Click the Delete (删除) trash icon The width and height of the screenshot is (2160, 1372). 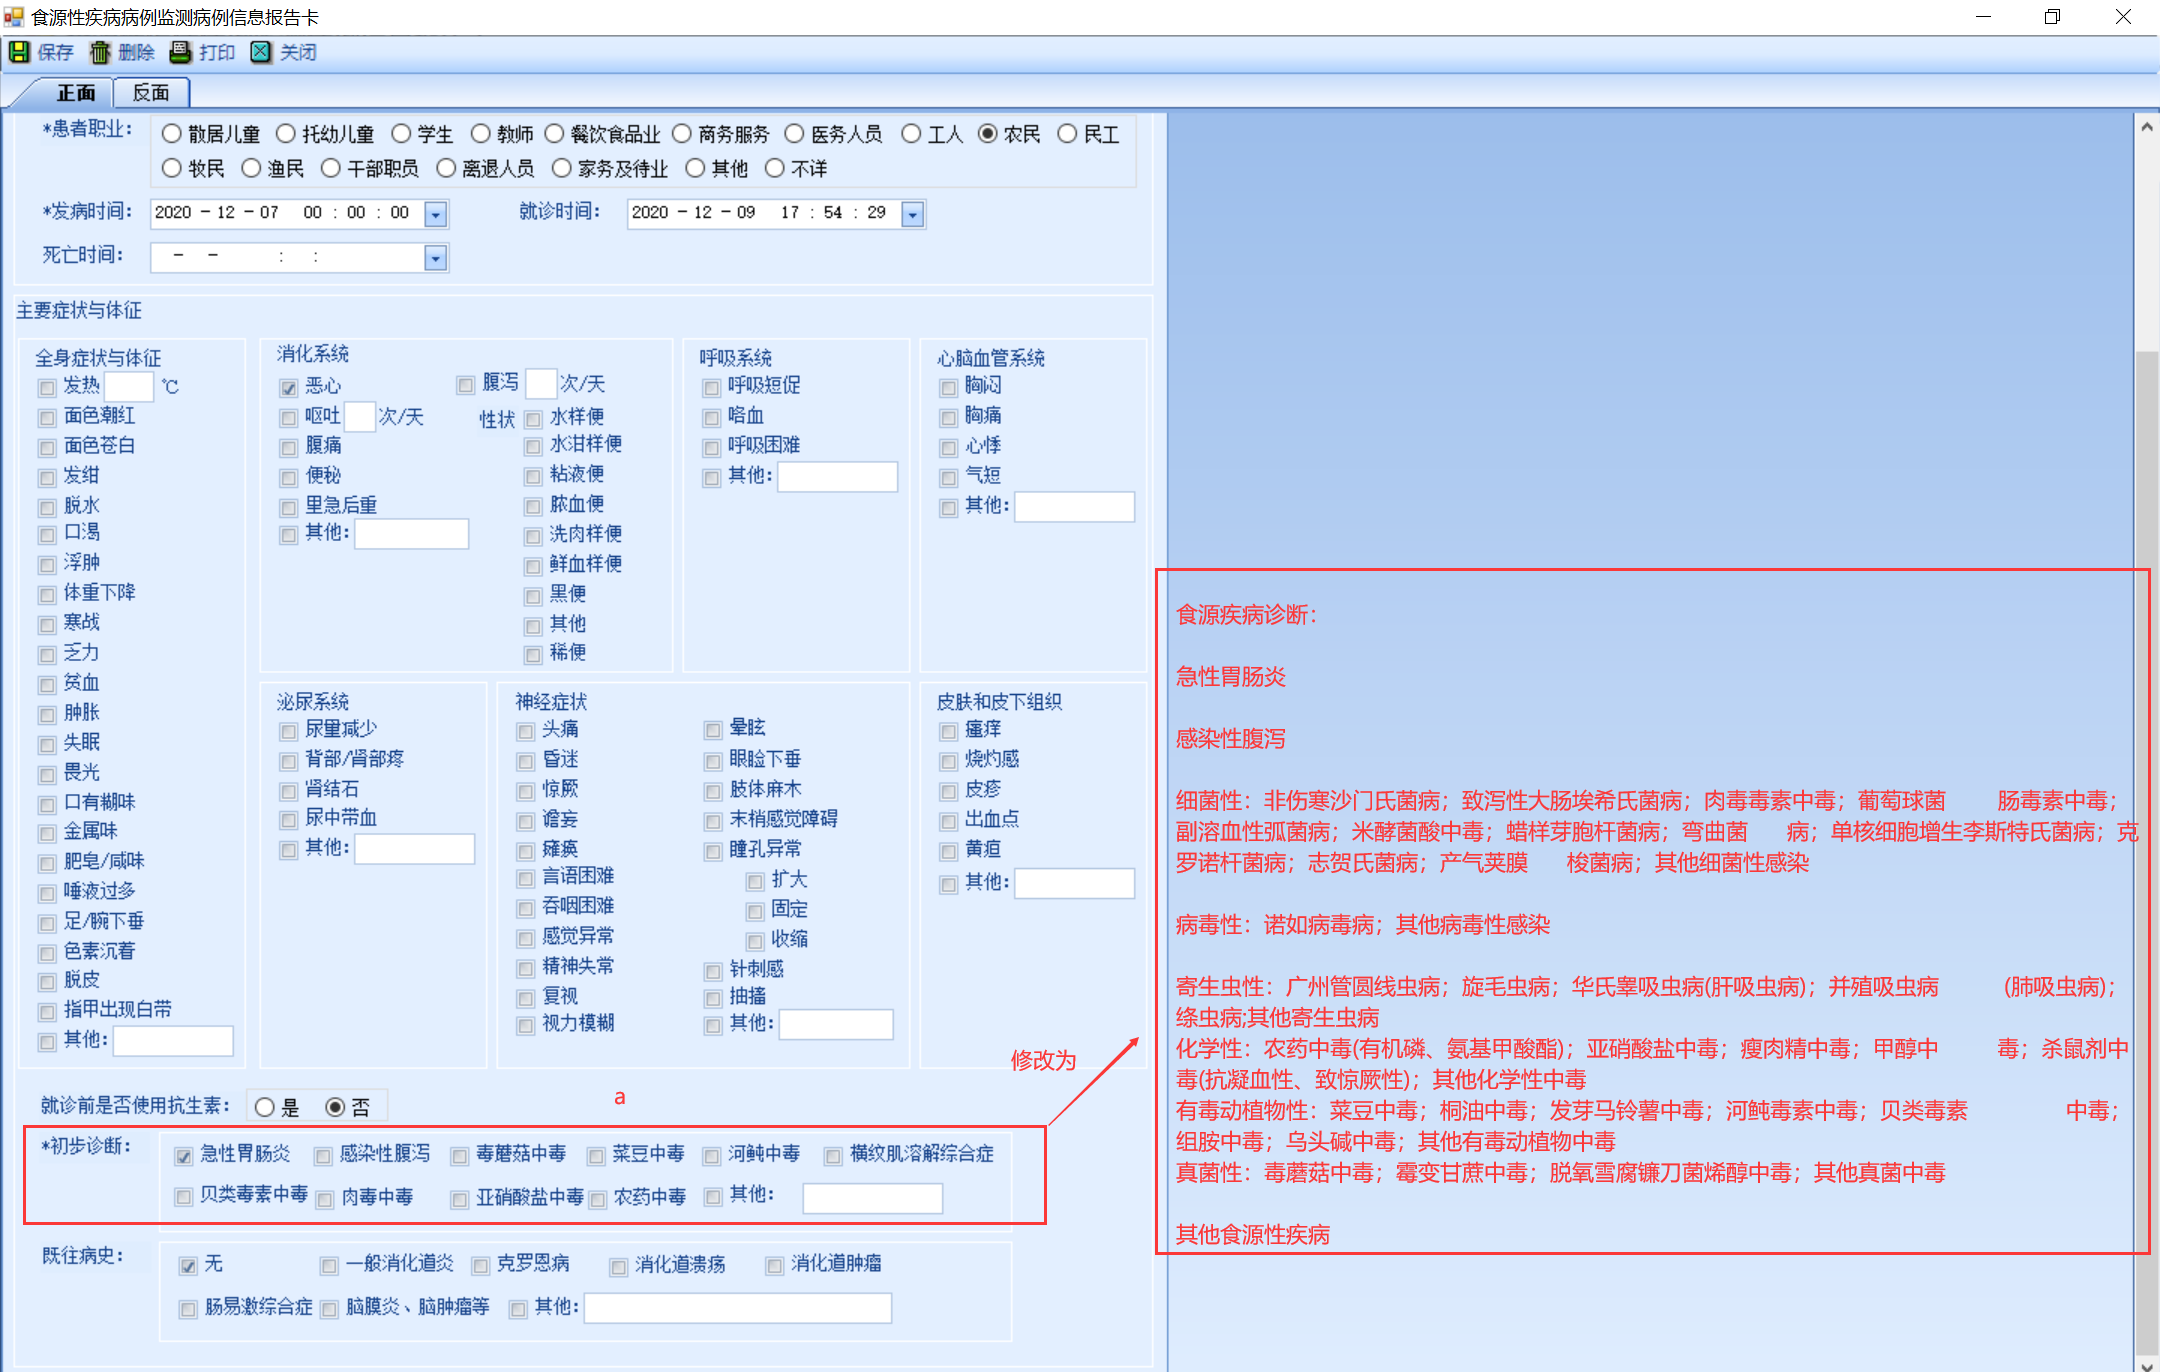click(x=100, y=52)
